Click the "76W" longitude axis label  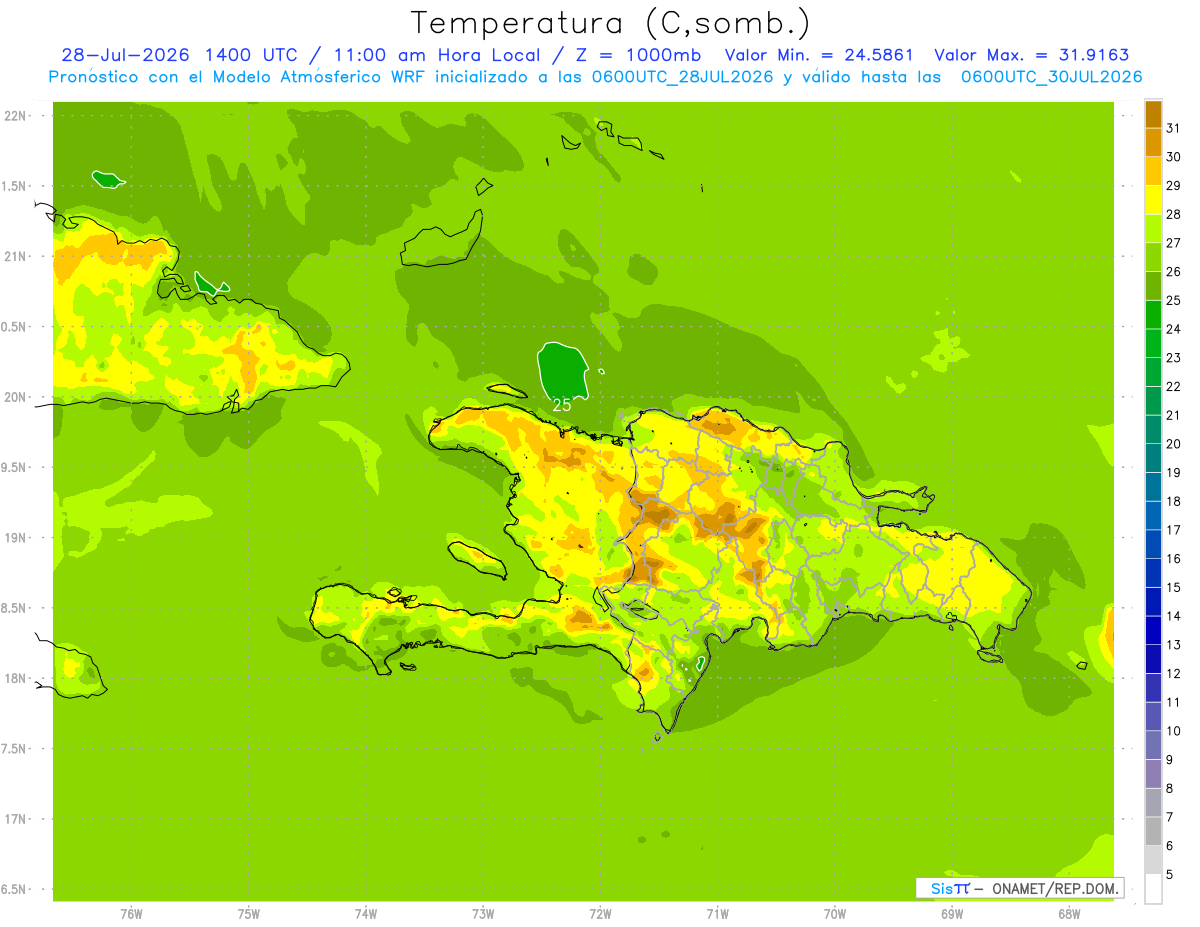point(131,914)
